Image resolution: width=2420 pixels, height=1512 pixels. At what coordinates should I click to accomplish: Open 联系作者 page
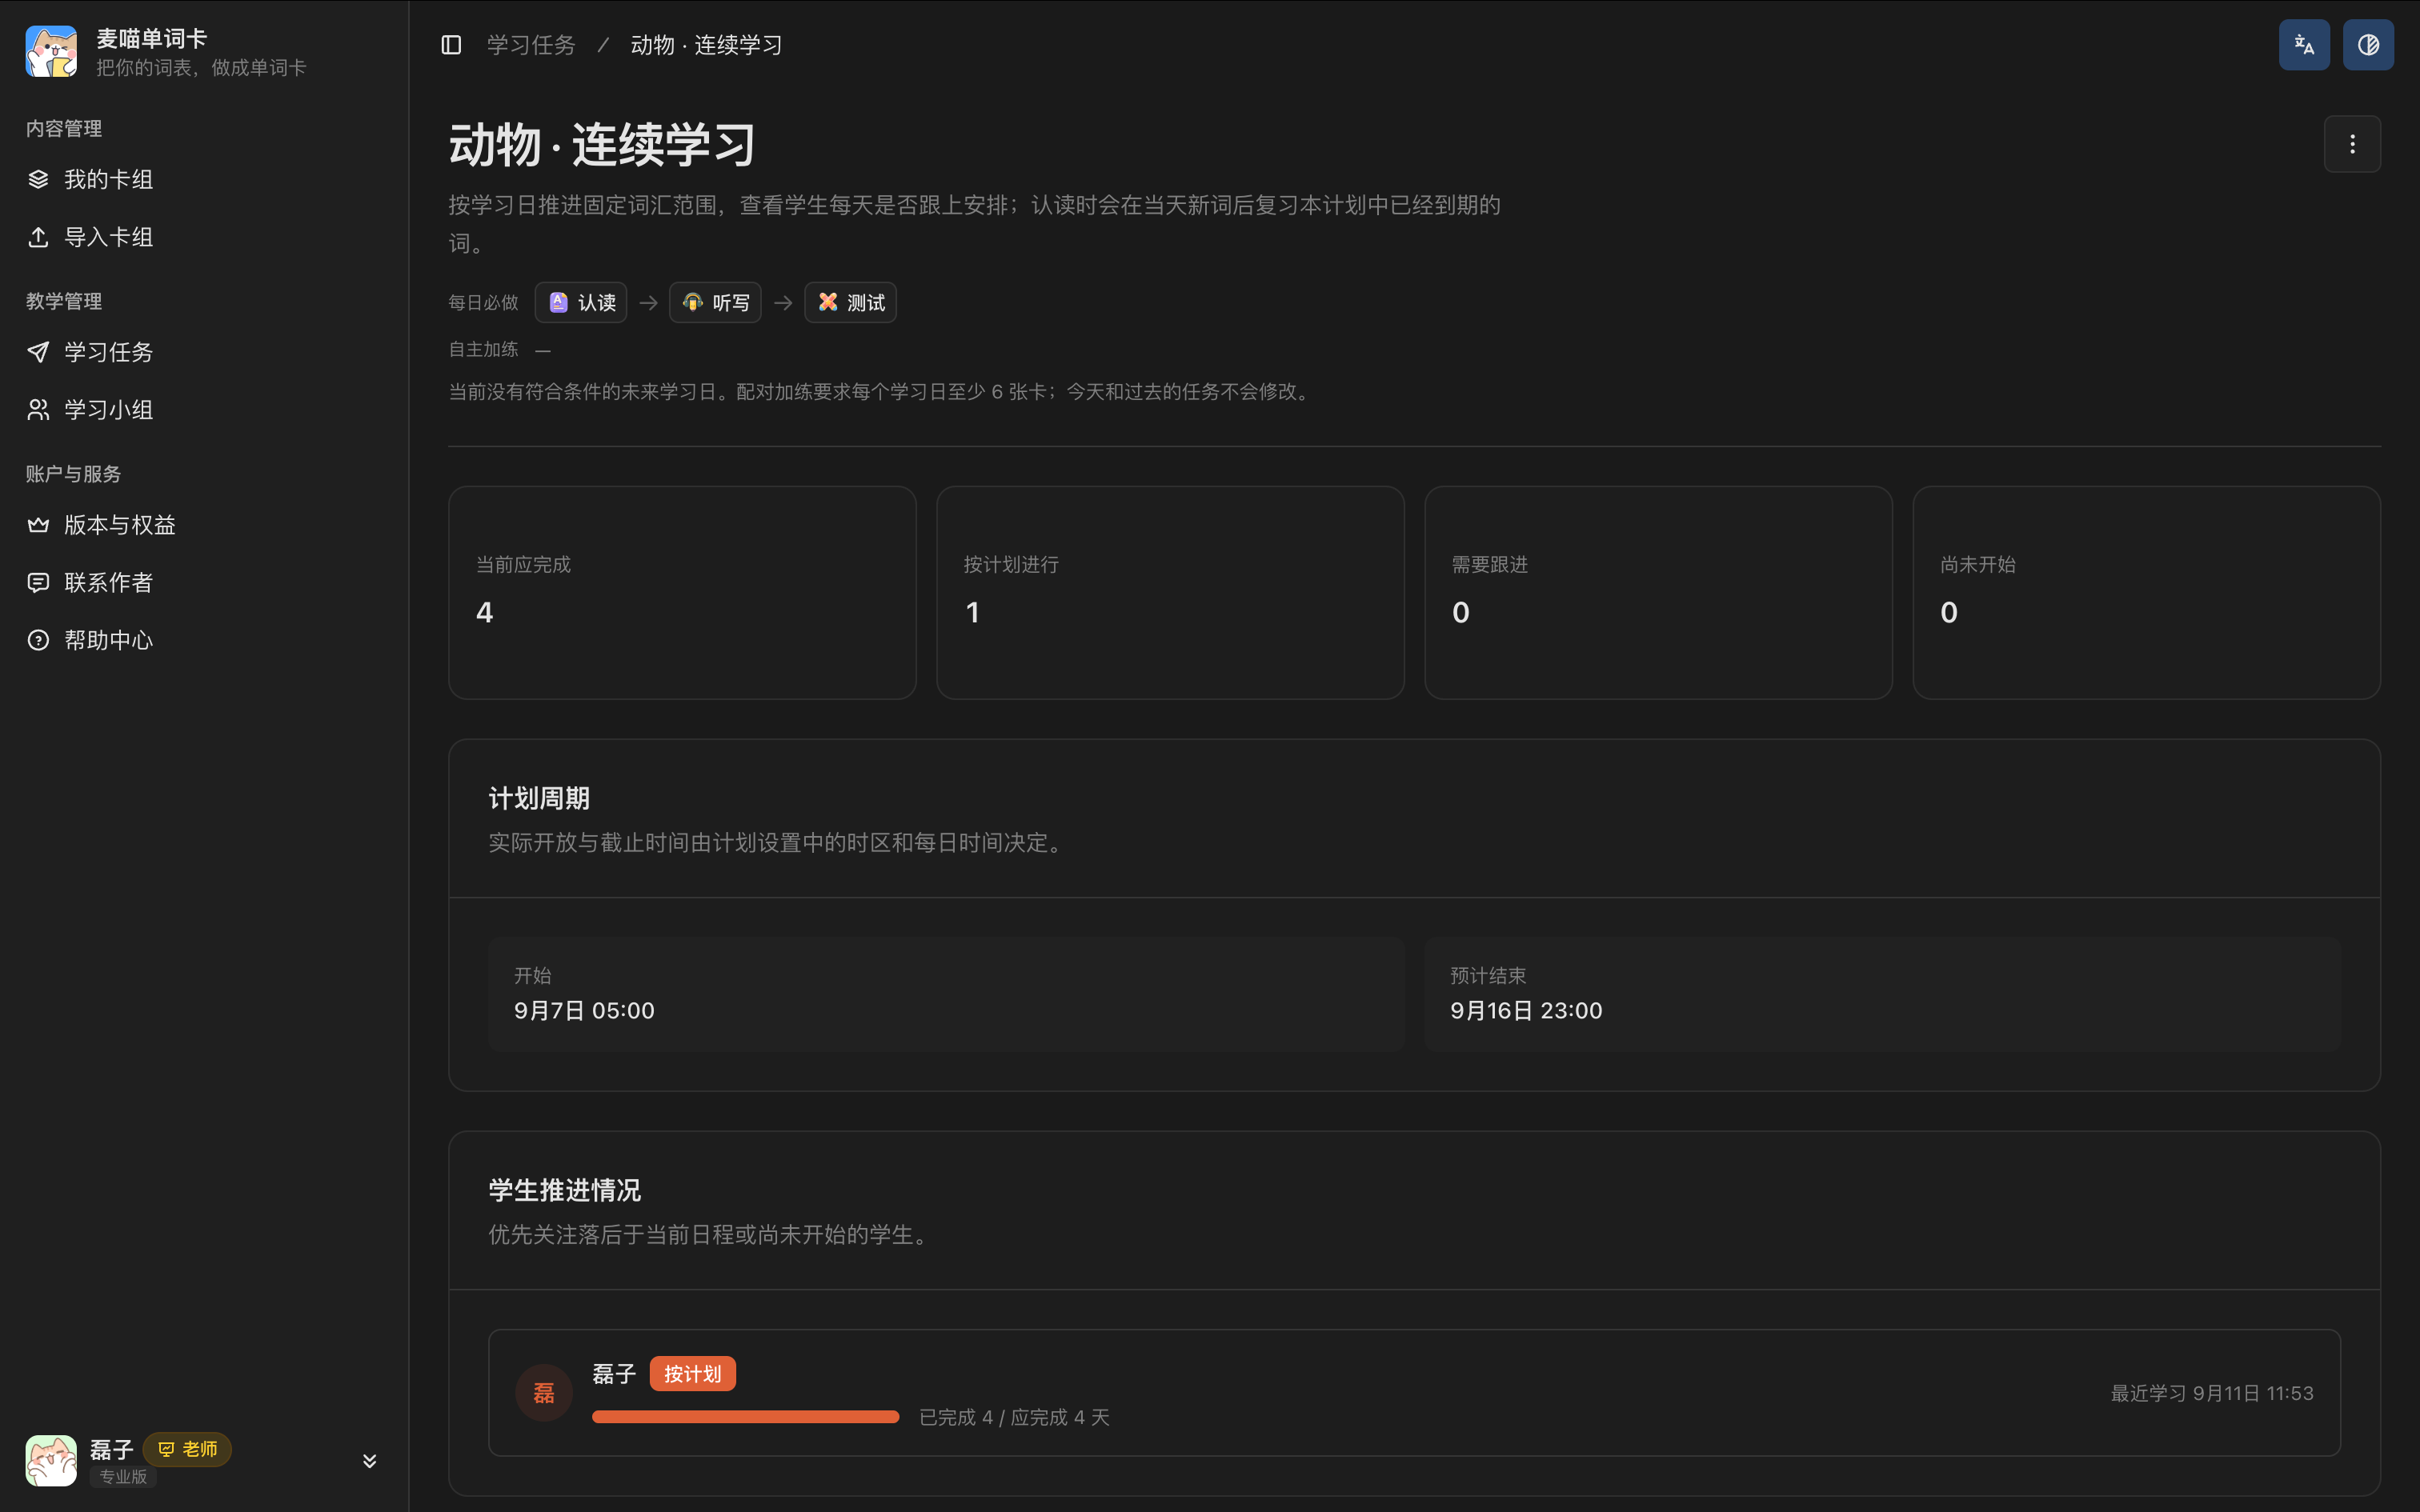(x=204, y=582)
